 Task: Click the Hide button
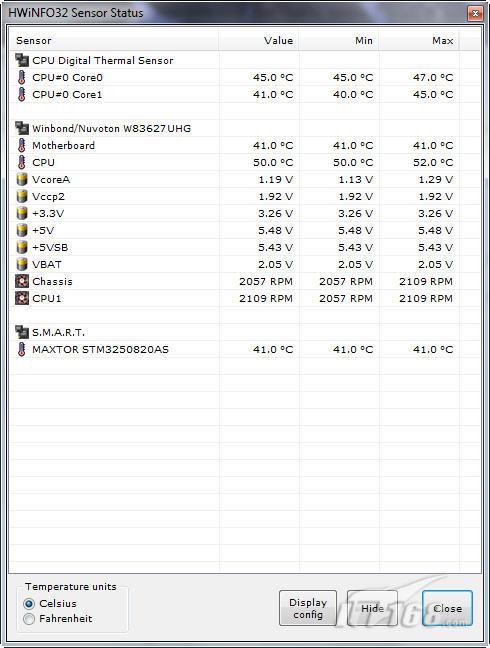coord(372,608)
